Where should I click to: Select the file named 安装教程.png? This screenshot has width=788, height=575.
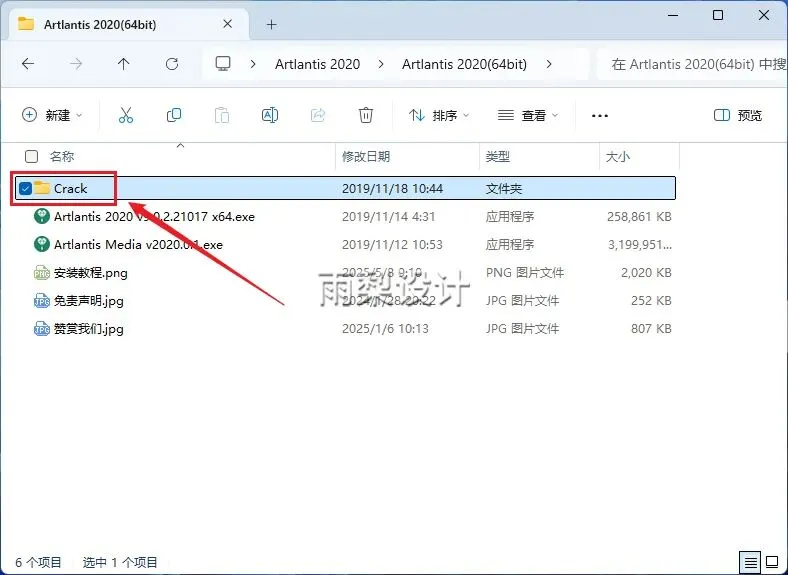(x=90, y=273)
